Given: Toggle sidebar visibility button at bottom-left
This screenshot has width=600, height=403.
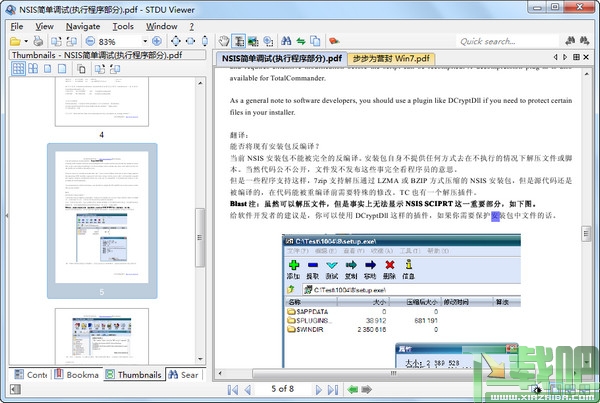Looking at the screenshot, I should click(x=15, y=390).
